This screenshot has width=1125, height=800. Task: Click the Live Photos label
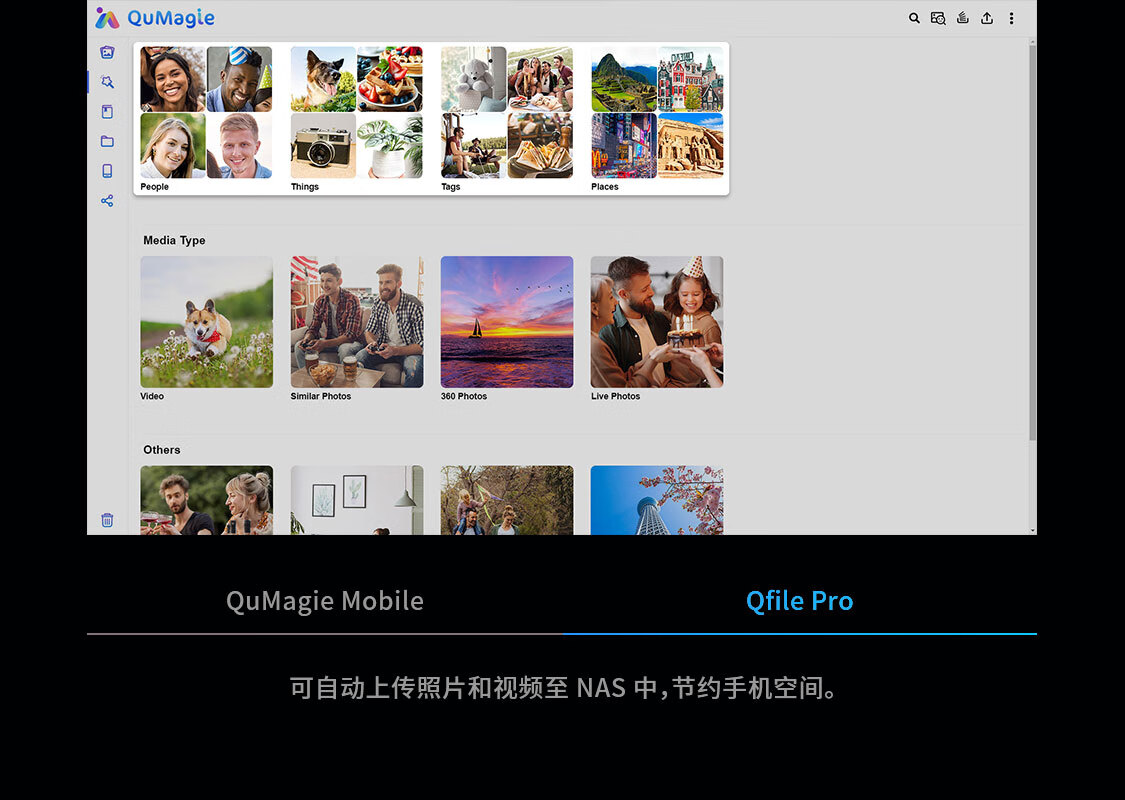click(x=615, y=396)
